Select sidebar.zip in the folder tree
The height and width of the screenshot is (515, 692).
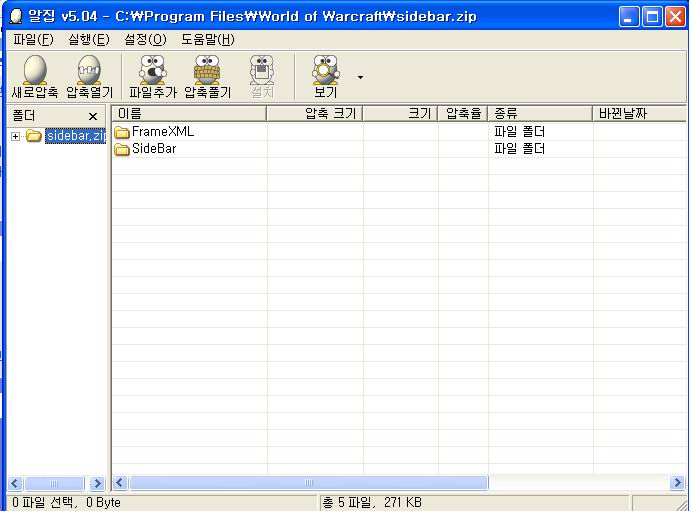pos(74,136)
